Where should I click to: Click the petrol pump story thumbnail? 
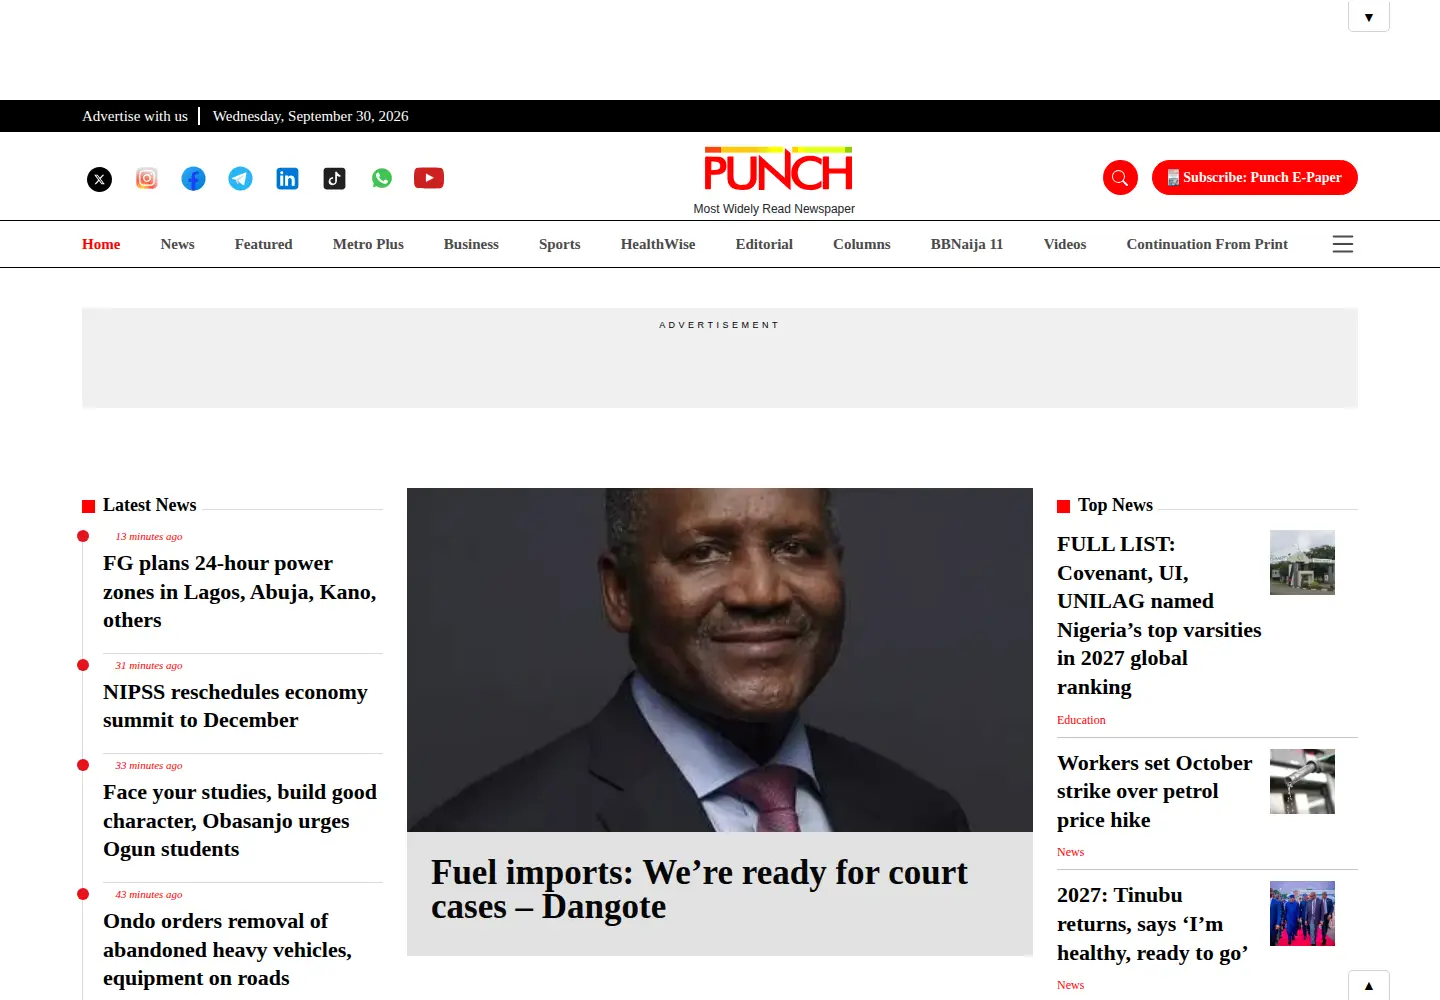click(1302, 781)
